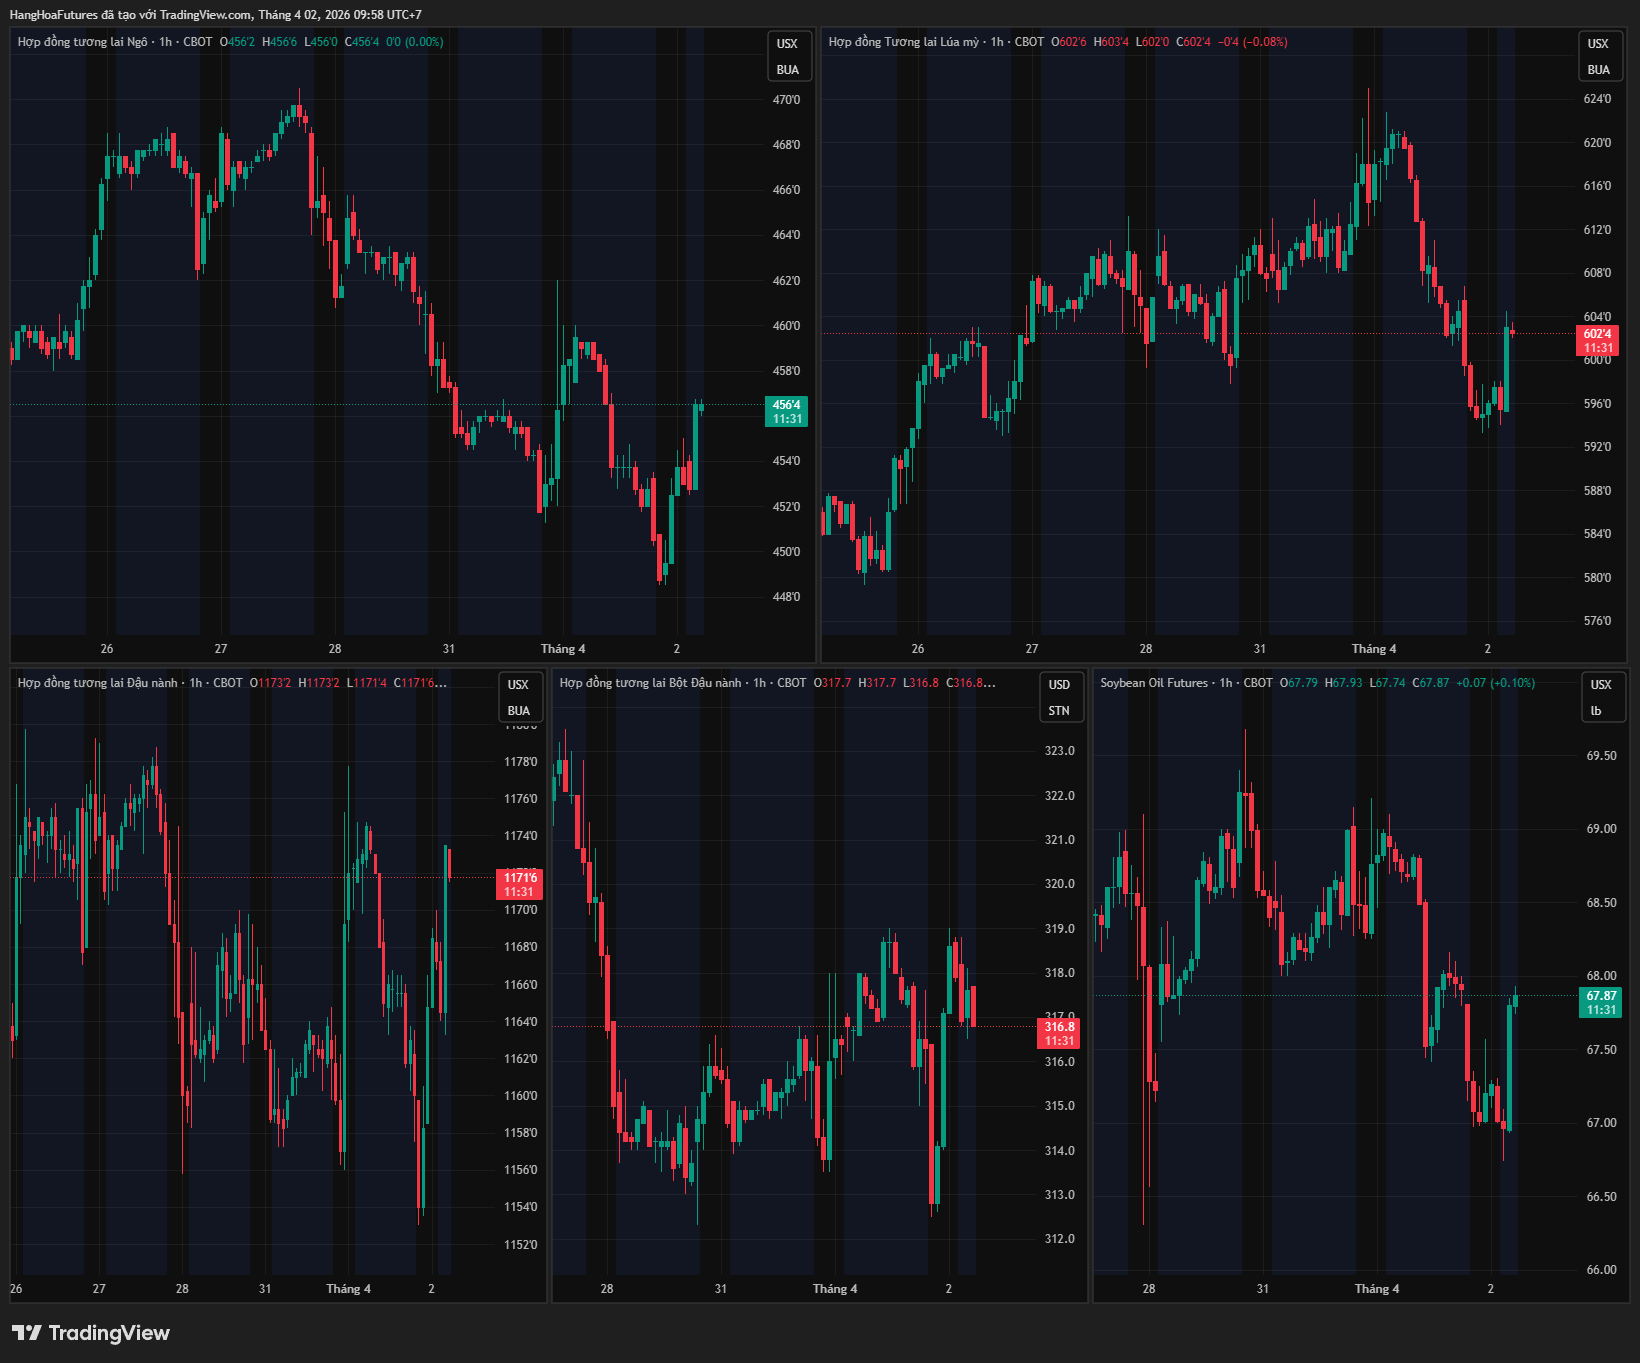The width and height of the screenshot is (1640, 1363).
Task: Click the STN unit label on the soybean meal chart
Action: tap(1059, 711)
